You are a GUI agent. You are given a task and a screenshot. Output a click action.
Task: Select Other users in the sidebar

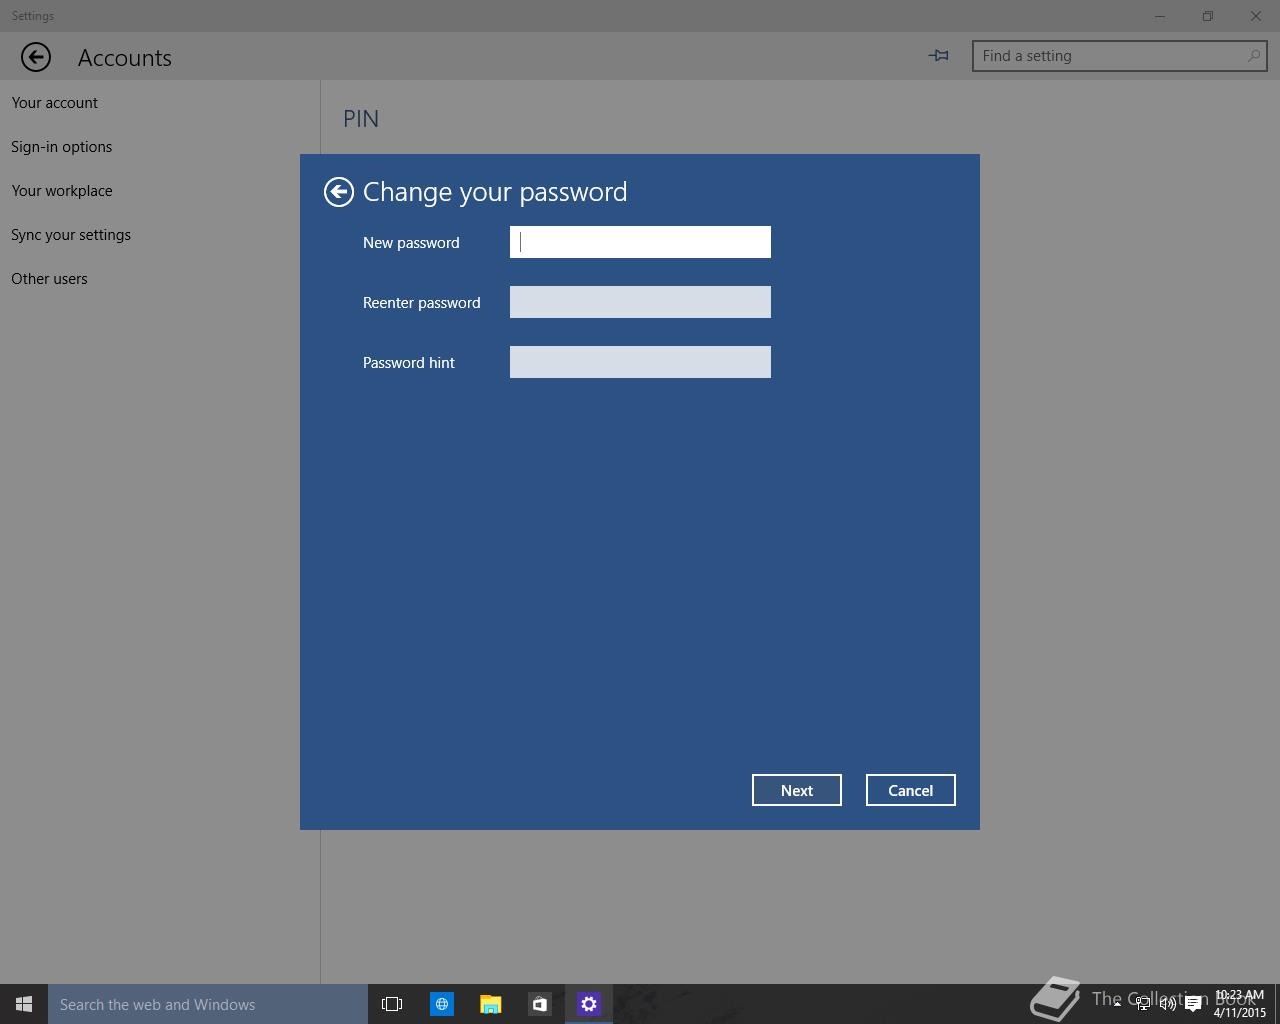point(49,279)
